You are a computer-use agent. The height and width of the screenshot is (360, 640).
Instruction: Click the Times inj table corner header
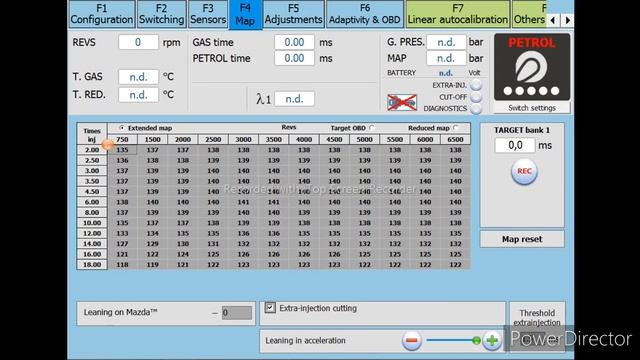(x=92, y=135)
